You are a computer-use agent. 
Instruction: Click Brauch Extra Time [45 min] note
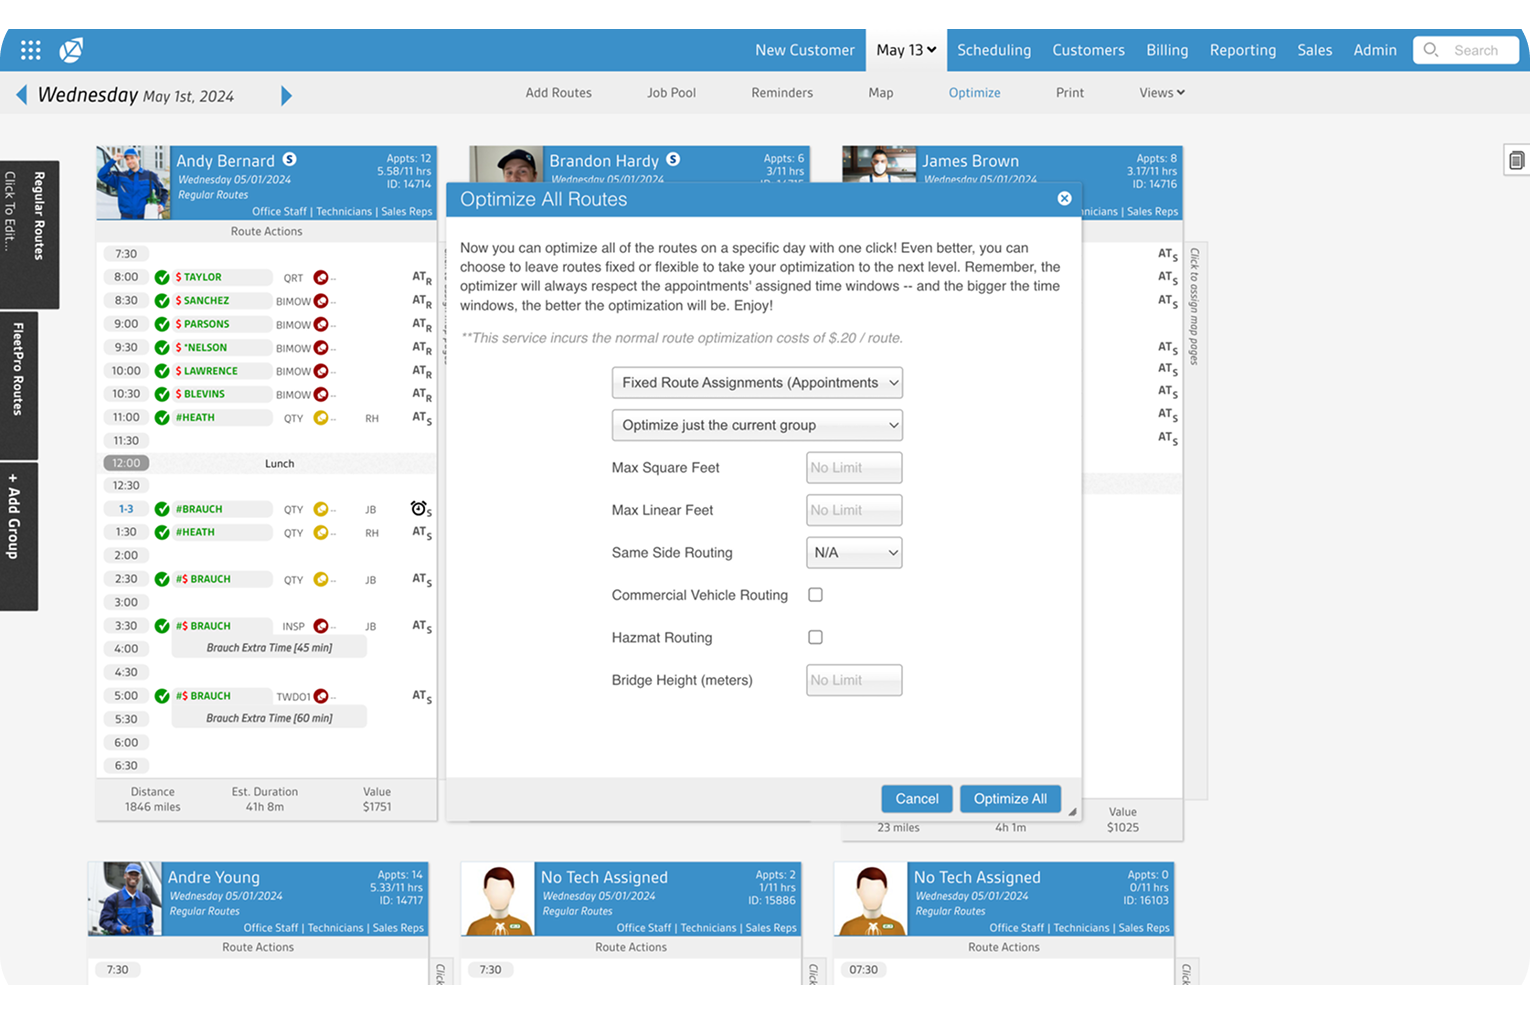pos(269,648)
